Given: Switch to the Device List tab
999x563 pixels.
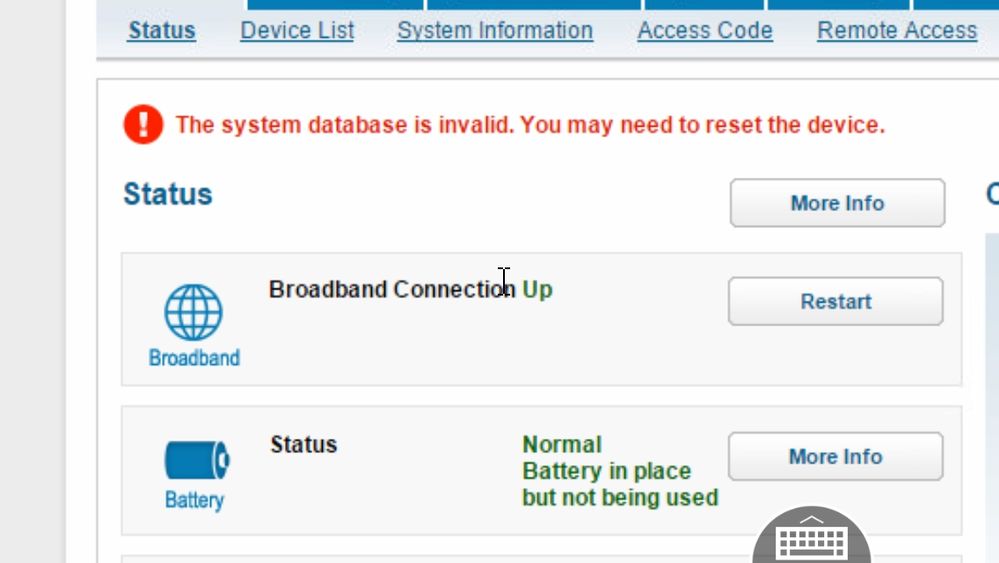Looking at the screenshot, I should coord(297,31).
